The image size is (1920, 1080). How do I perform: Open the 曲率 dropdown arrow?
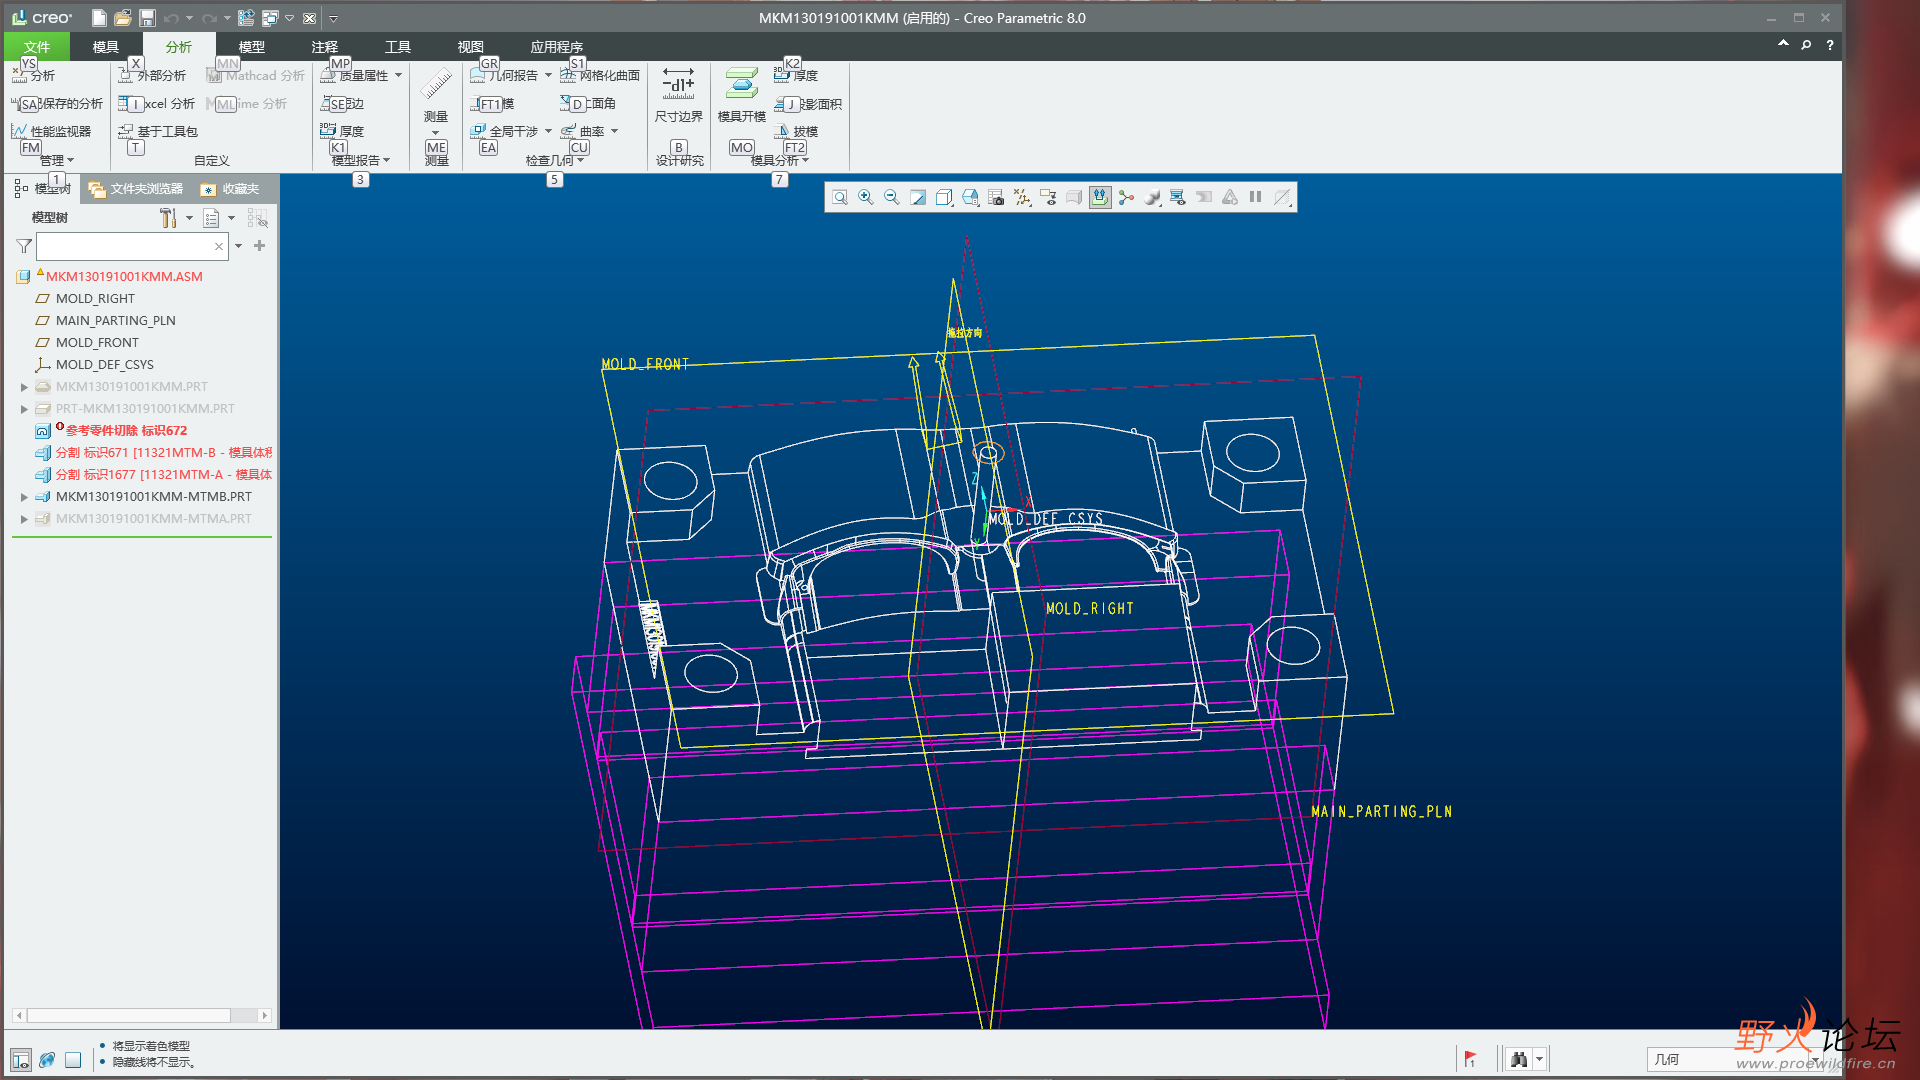tap(614, 131)
